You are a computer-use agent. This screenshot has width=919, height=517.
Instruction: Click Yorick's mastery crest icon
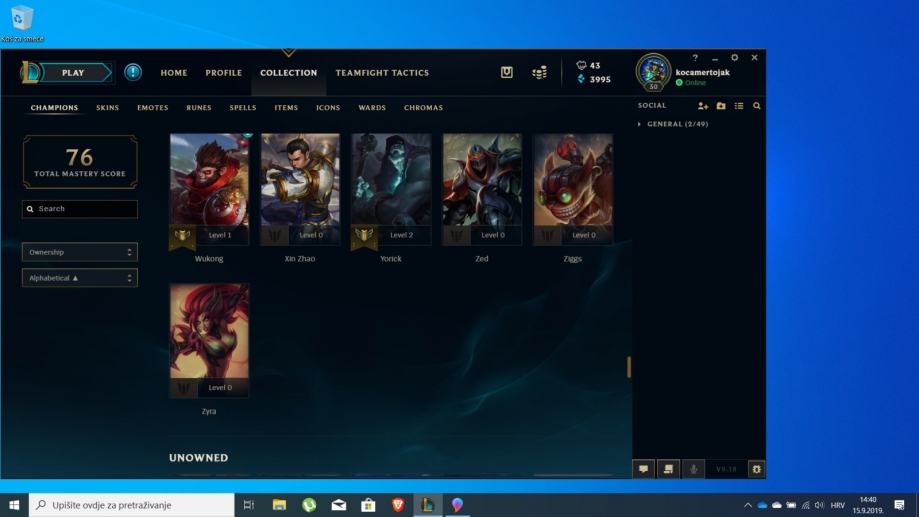(364, 236)
